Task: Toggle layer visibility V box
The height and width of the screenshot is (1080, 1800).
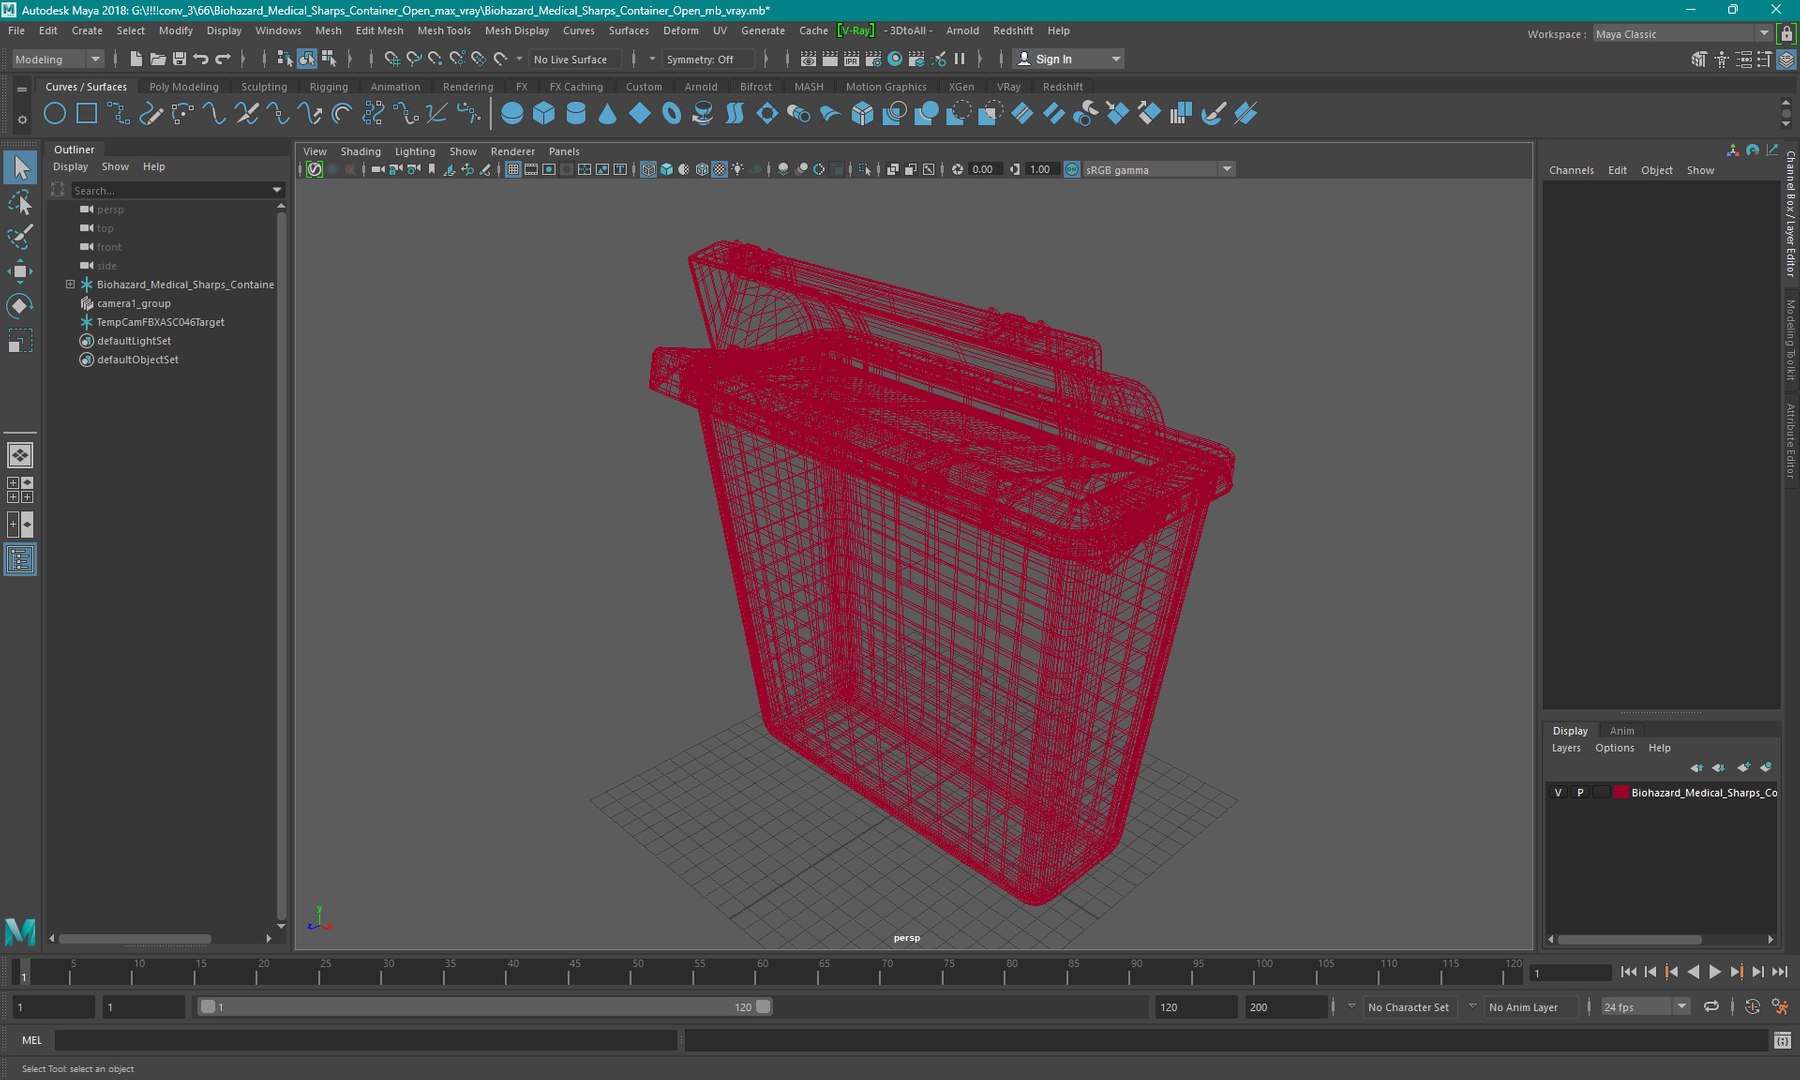Action: [1557, 793]
